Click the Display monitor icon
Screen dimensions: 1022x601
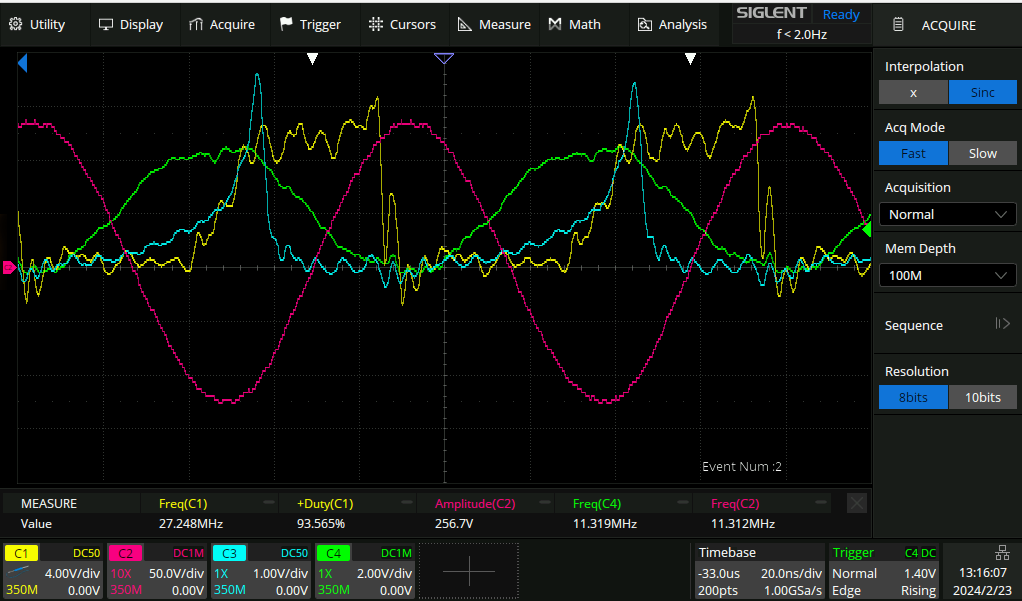click(x=106, y=24)
